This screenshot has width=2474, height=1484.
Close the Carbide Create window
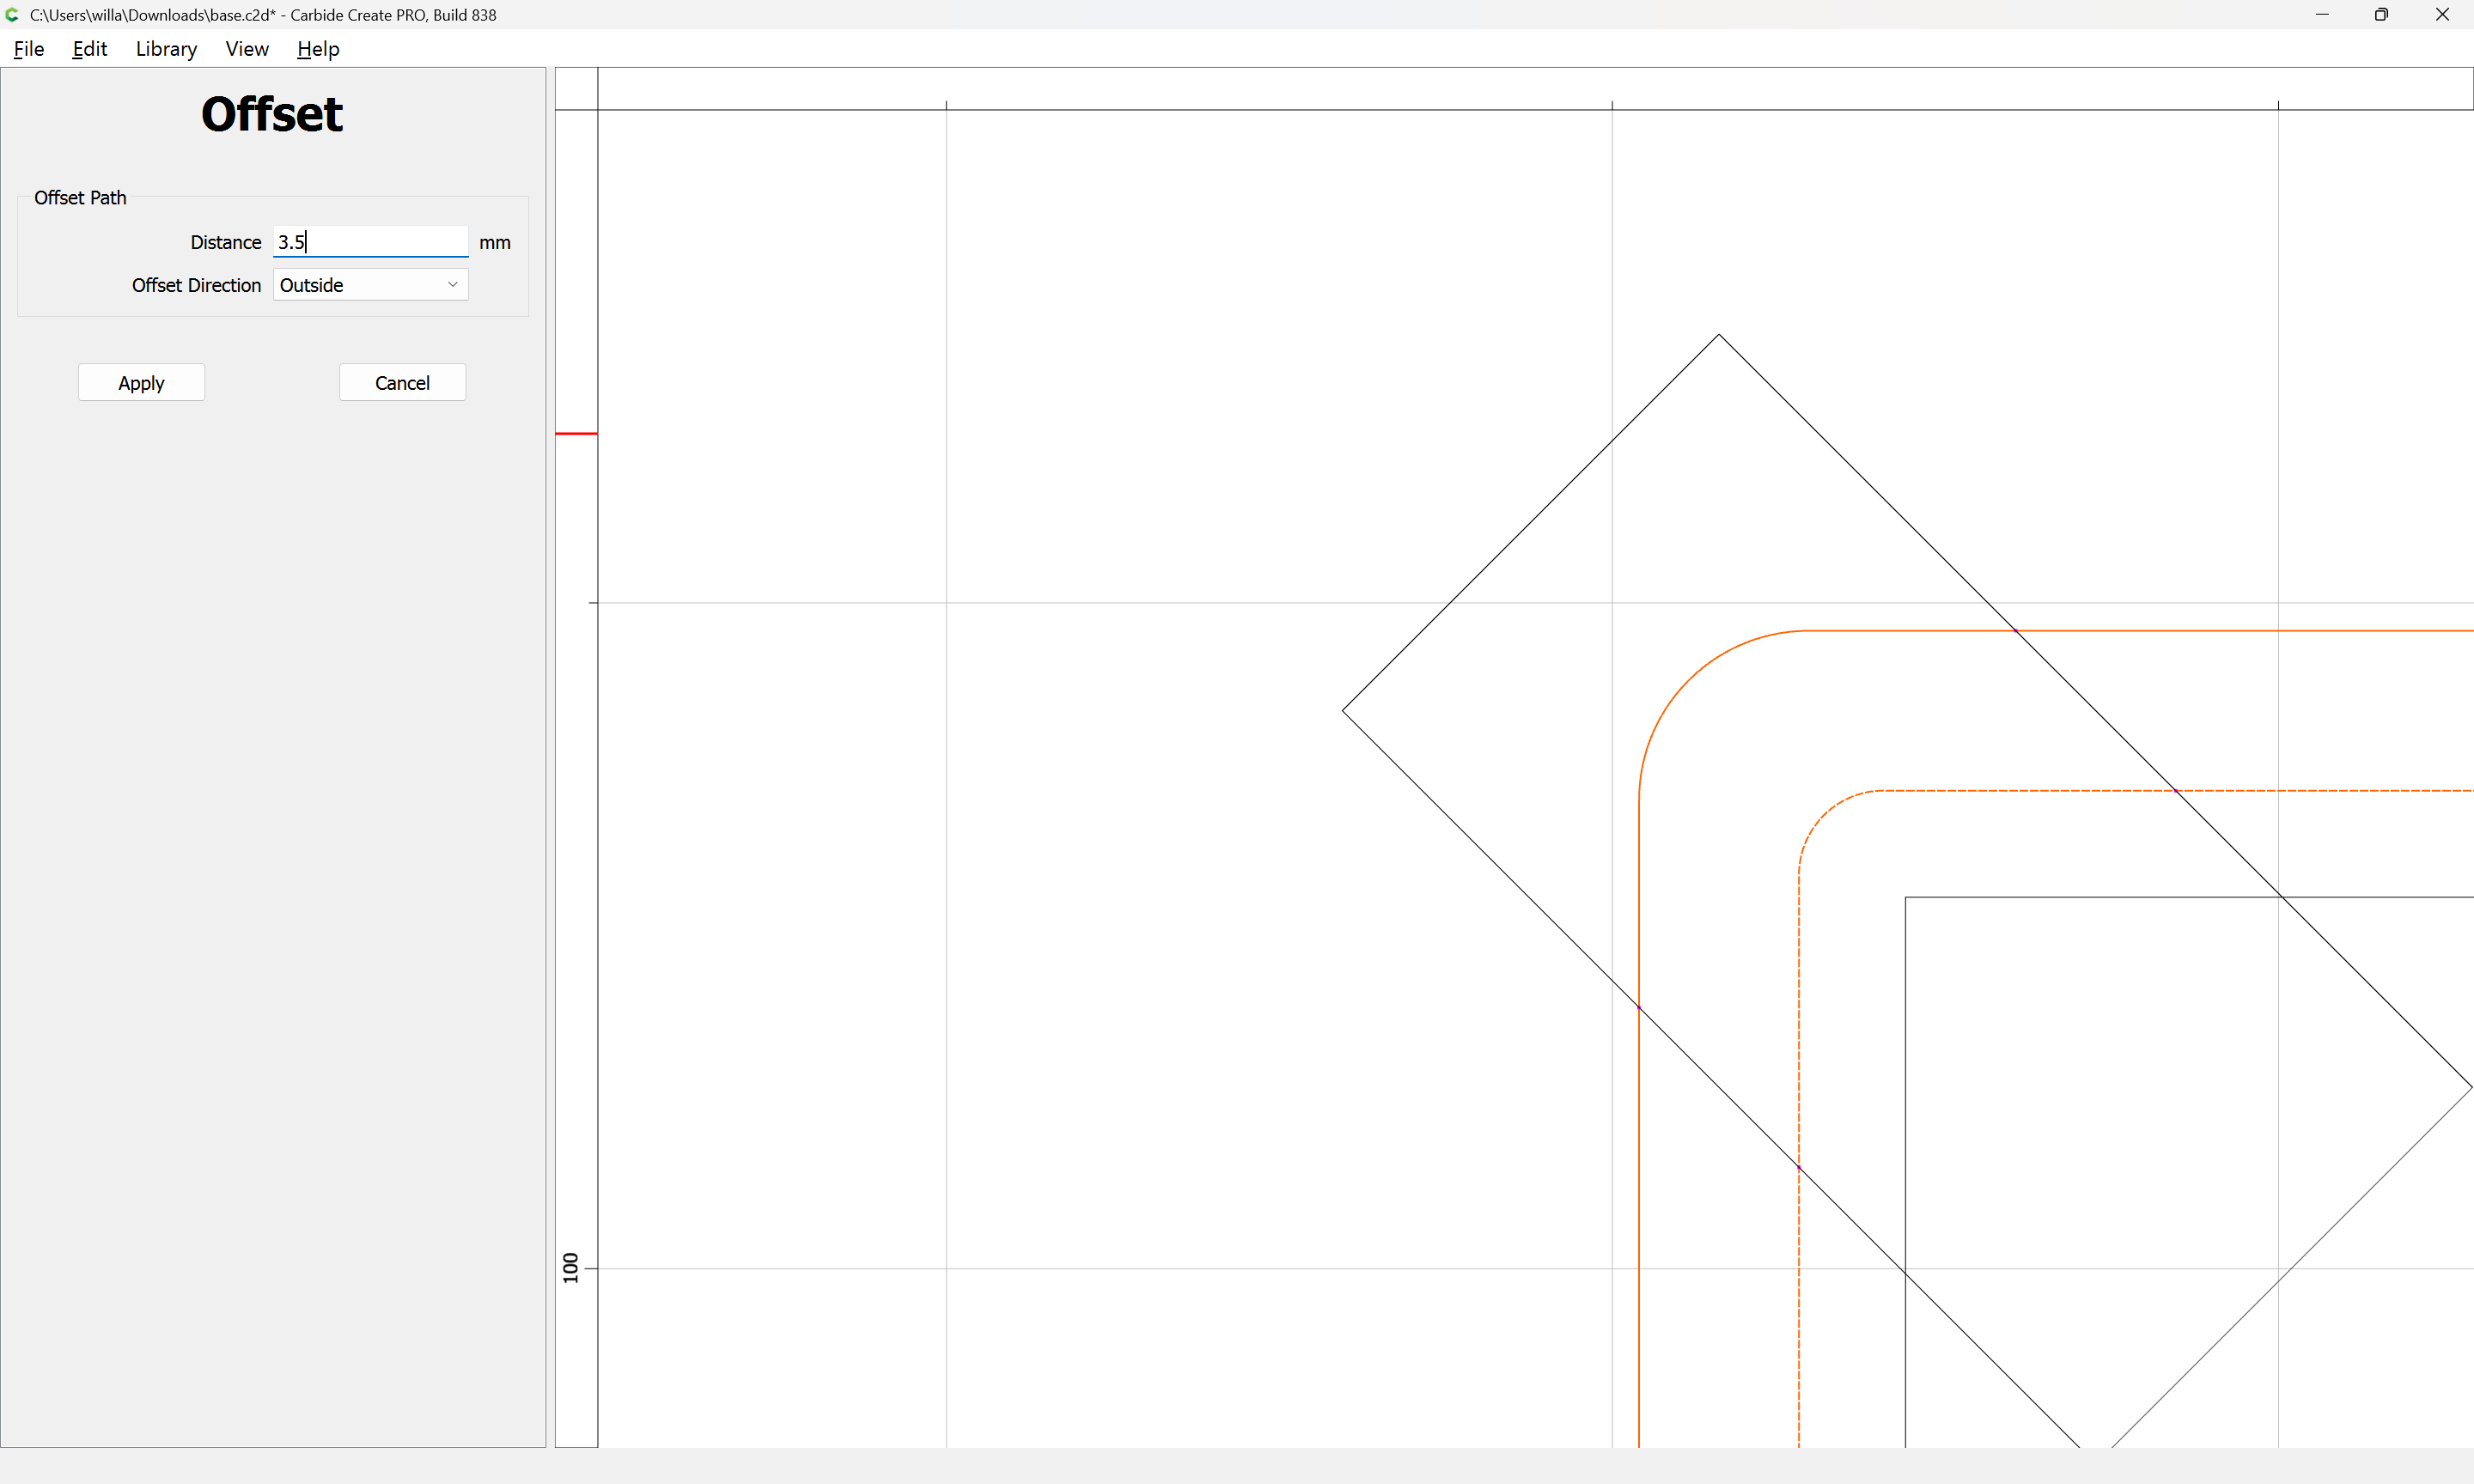pos(2441,15)
